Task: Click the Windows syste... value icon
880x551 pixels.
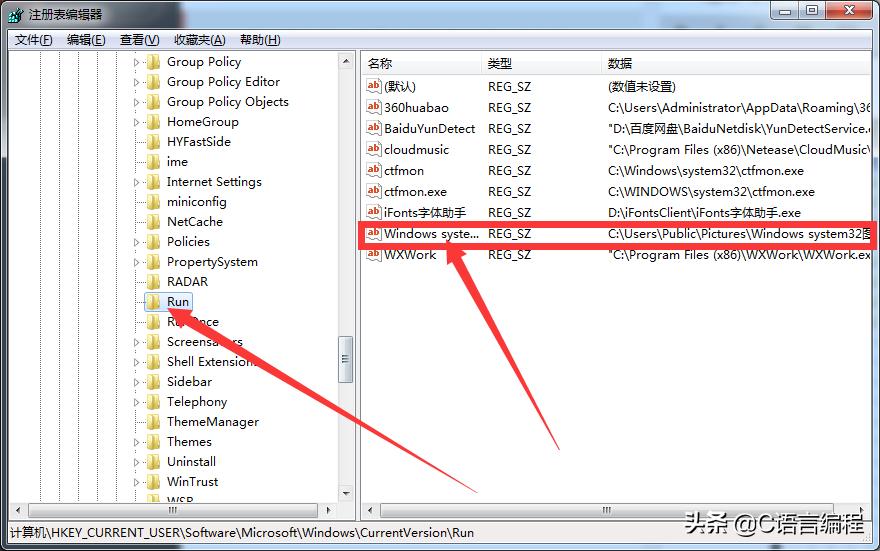Action: [x=374, y=233]
